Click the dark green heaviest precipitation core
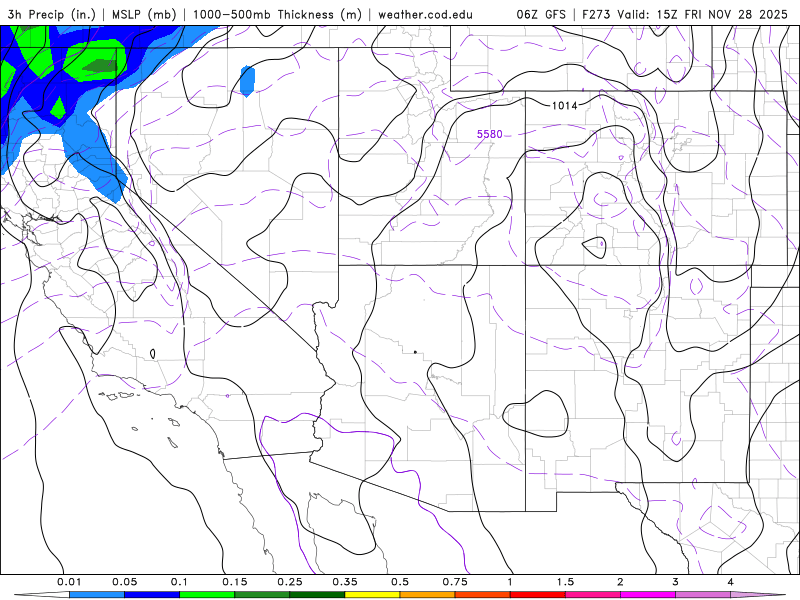 101,66
